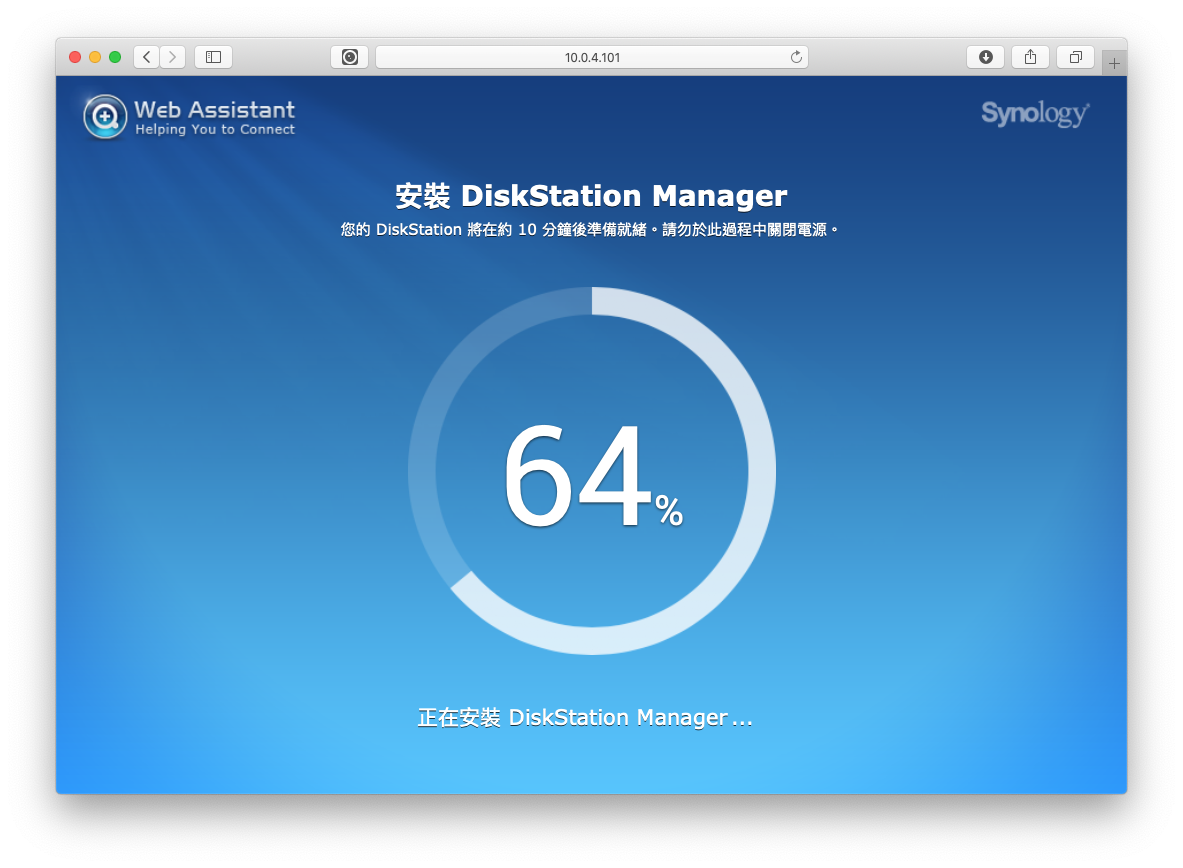Focus the address bar showing 10.0.4.101
This screenshot has width=1183, height=868.
coord(592,57)
